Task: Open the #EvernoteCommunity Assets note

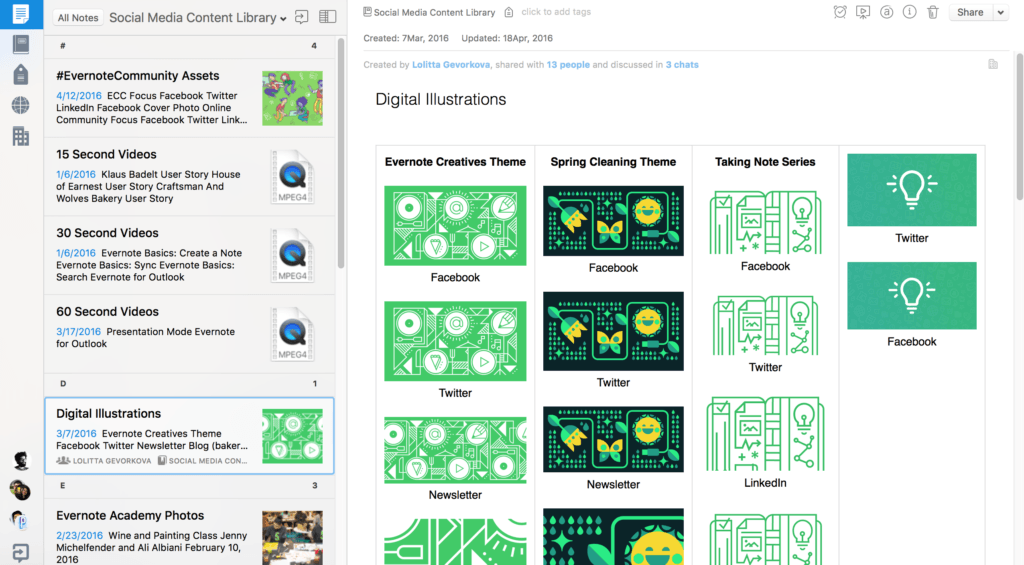Action: pyautogui.click(x=189, y=97)
